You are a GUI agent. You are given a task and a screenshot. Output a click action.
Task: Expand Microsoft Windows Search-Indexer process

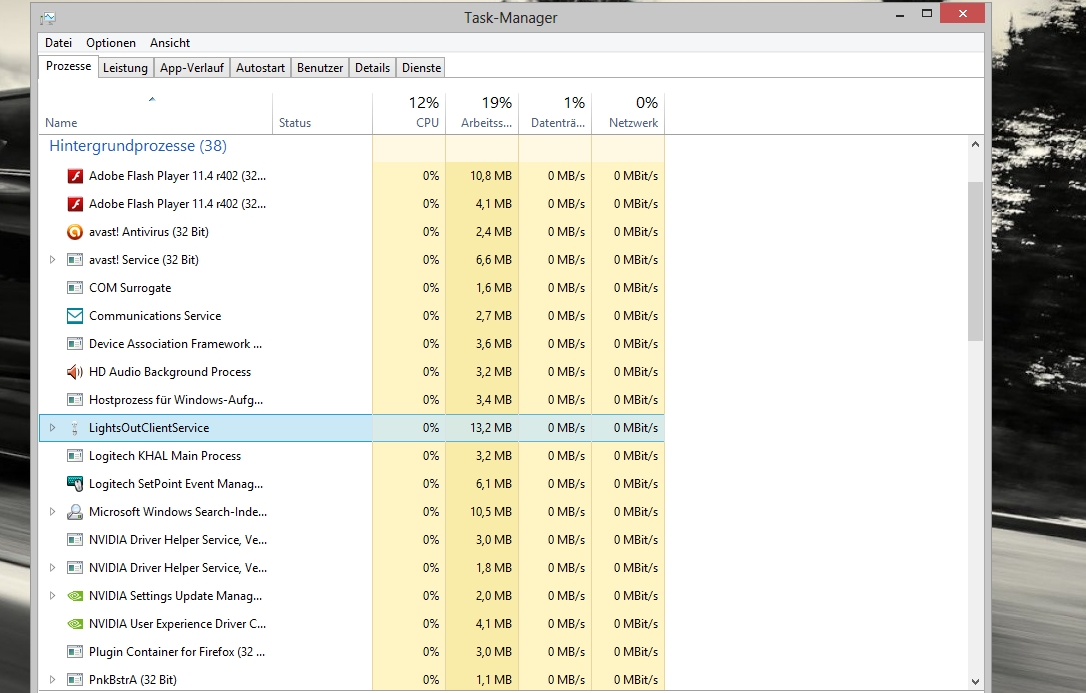[x=53, y=512]
